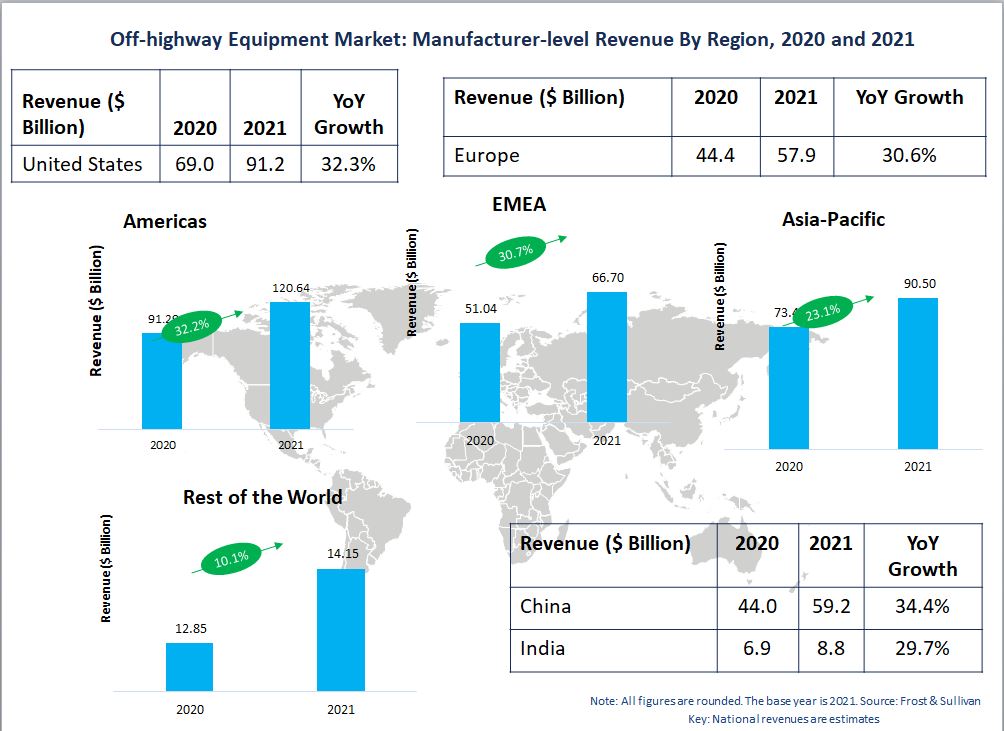Select the EMEA 2020 bar labeled 51.04
Image resolution: width=1004 pixels, height=731 pixels.
point(480,373)
